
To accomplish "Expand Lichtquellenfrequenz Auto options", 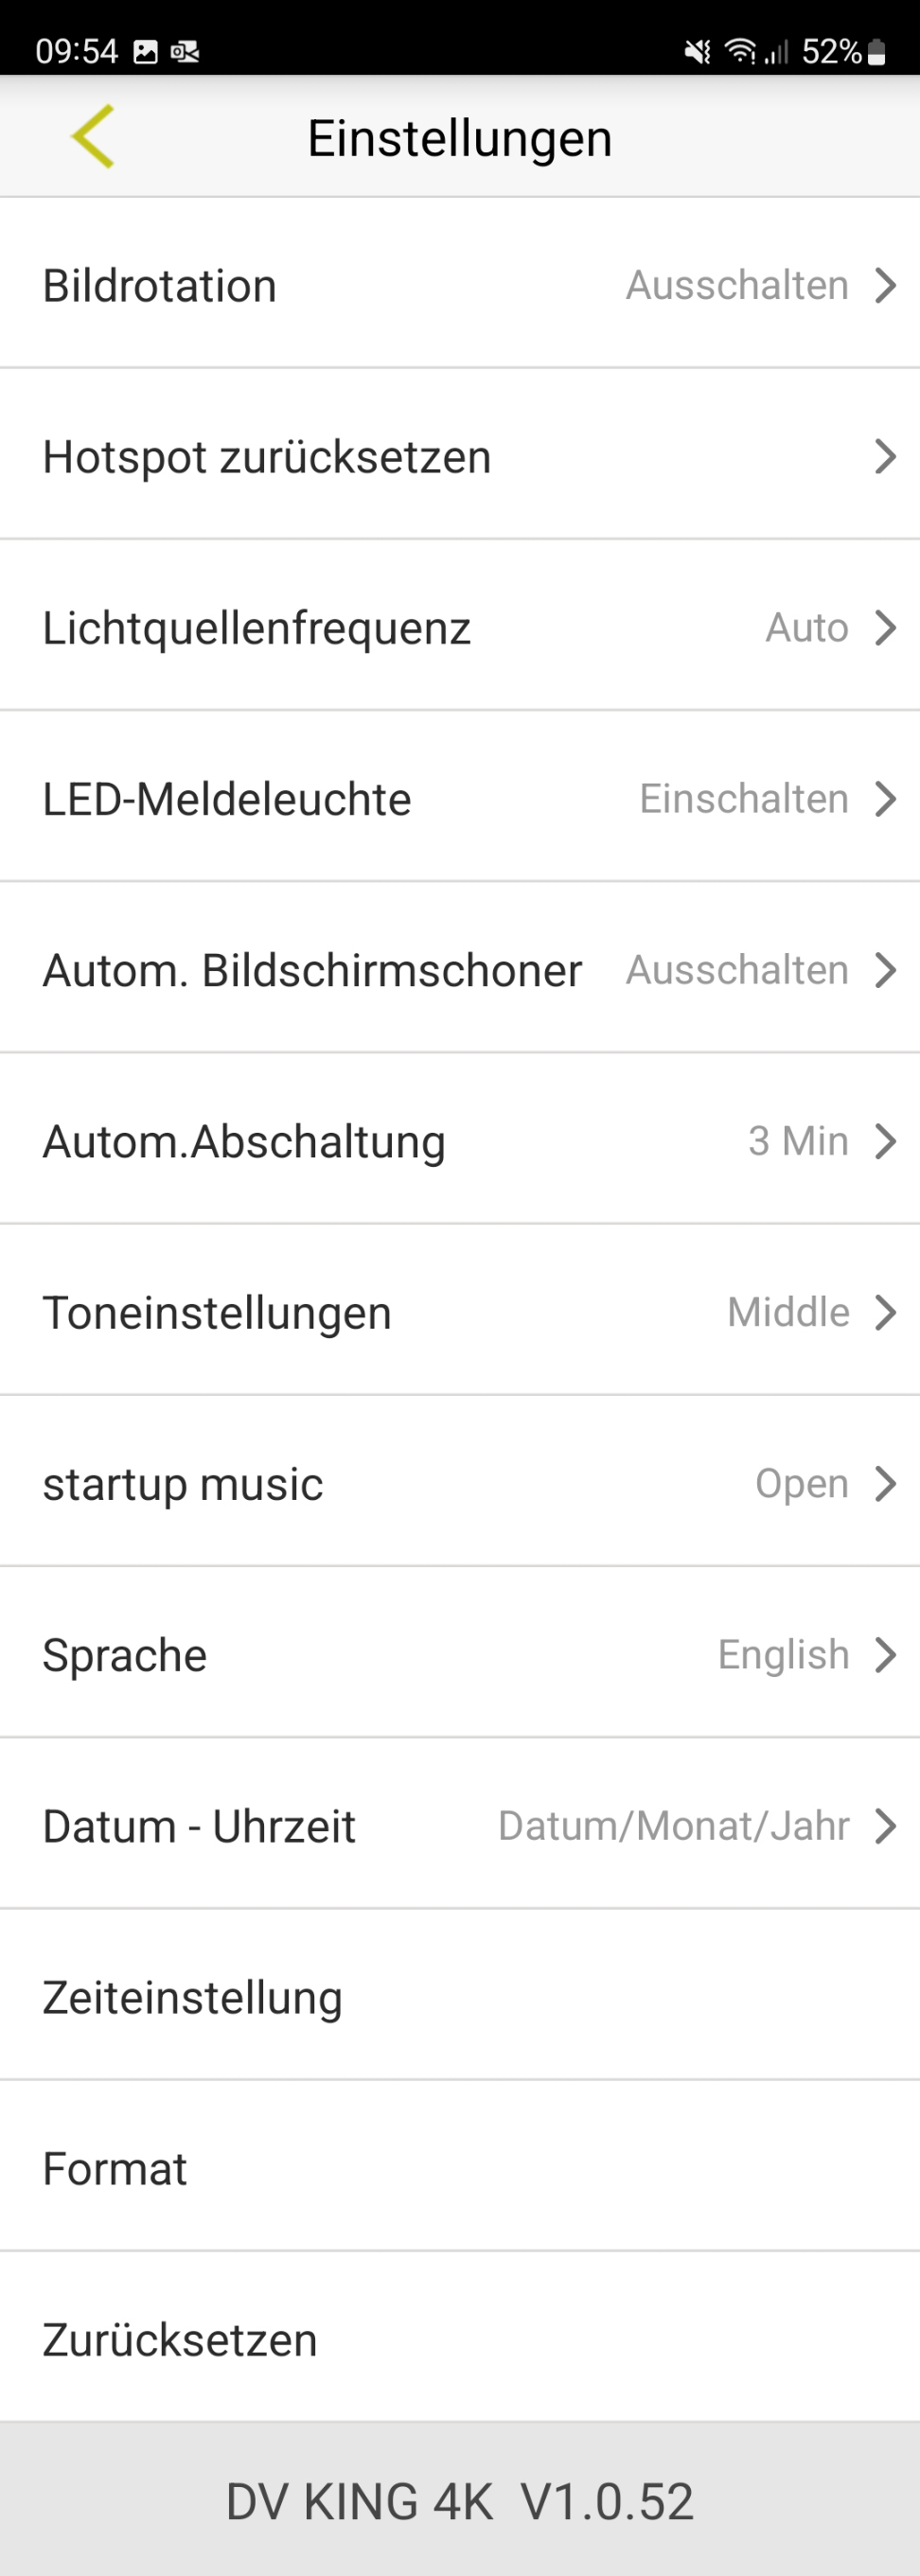I will (x=806, y=628).
